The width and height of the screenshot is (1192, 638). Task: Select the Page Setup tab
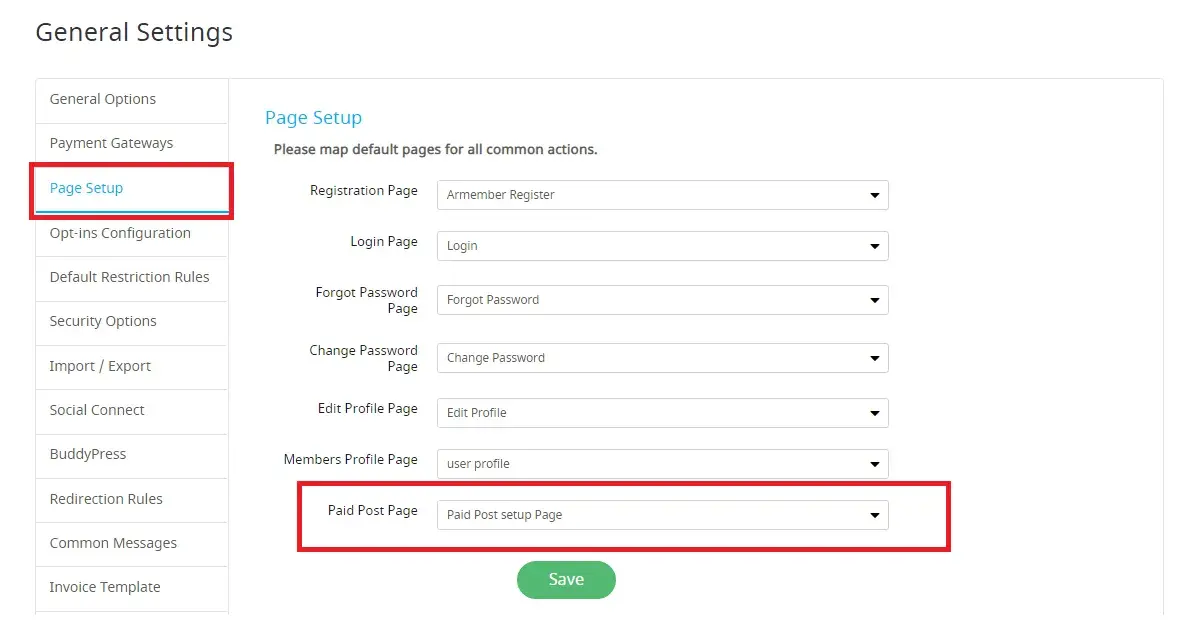click(87, 188)
